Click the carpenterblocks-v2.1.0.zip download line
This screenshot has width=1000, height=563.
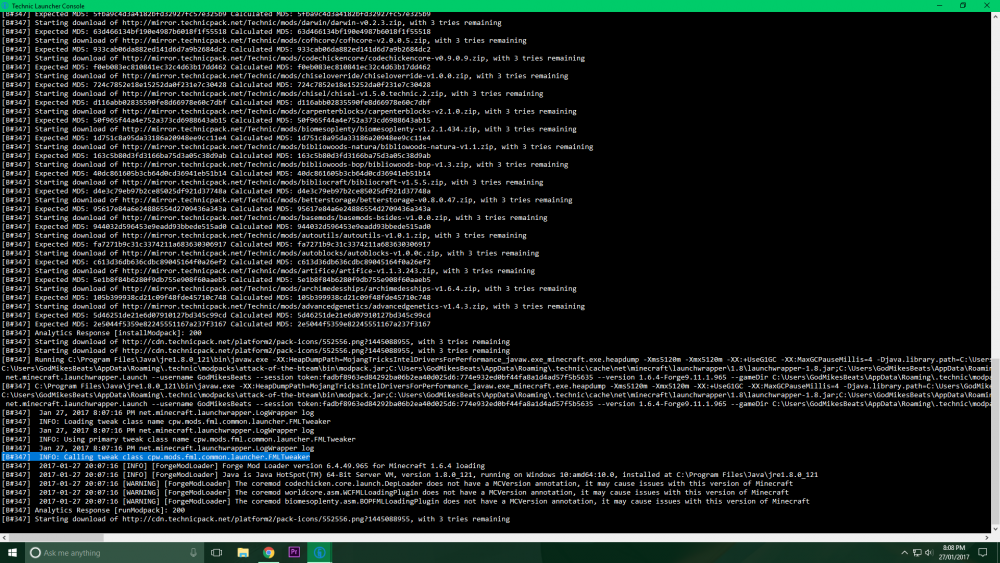click(x=289, y=112)
